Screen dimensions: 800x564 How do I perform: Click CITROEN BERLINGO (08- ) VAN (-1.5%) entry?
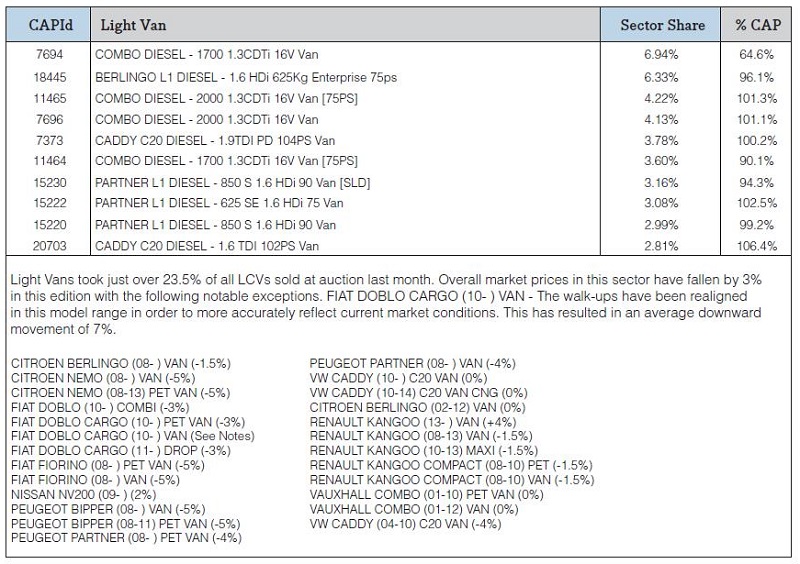[x=121, y=363]
